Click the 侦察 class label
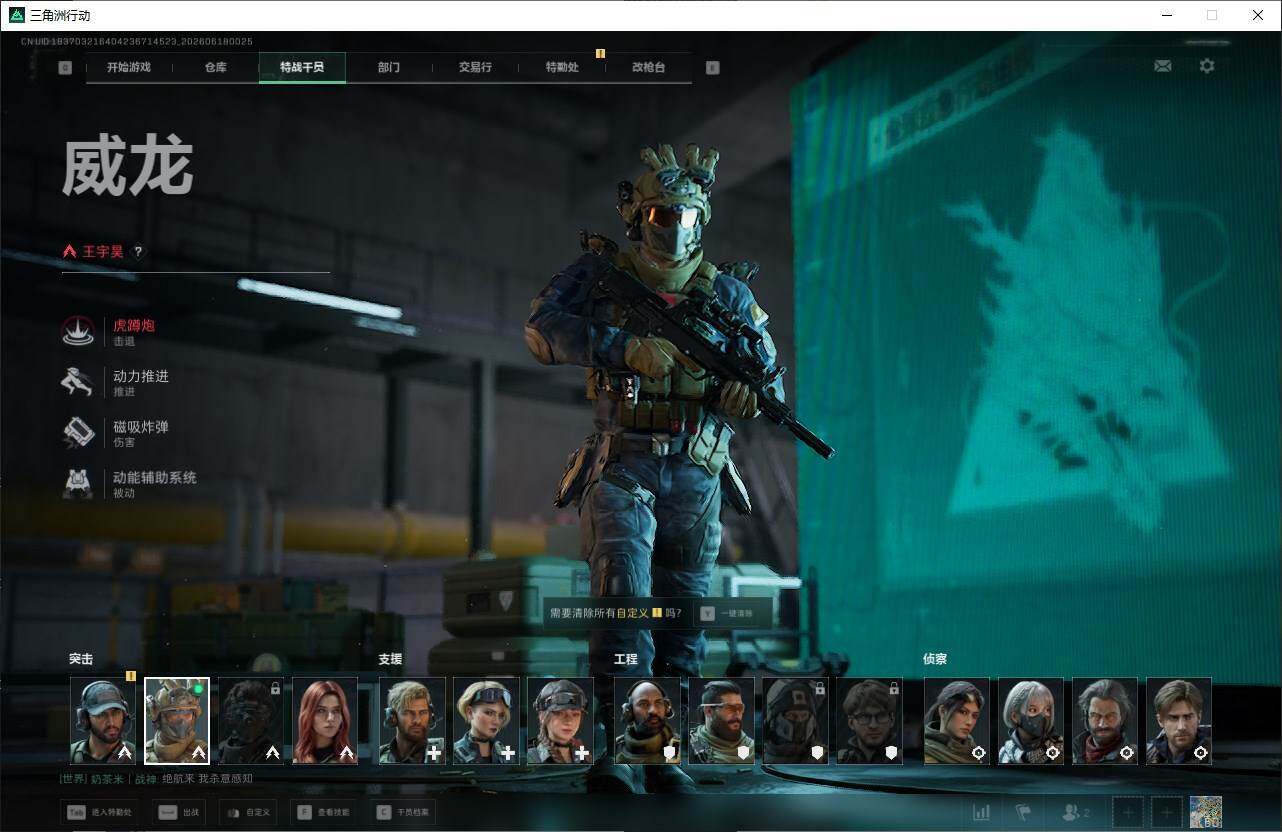 click(935, 659)
